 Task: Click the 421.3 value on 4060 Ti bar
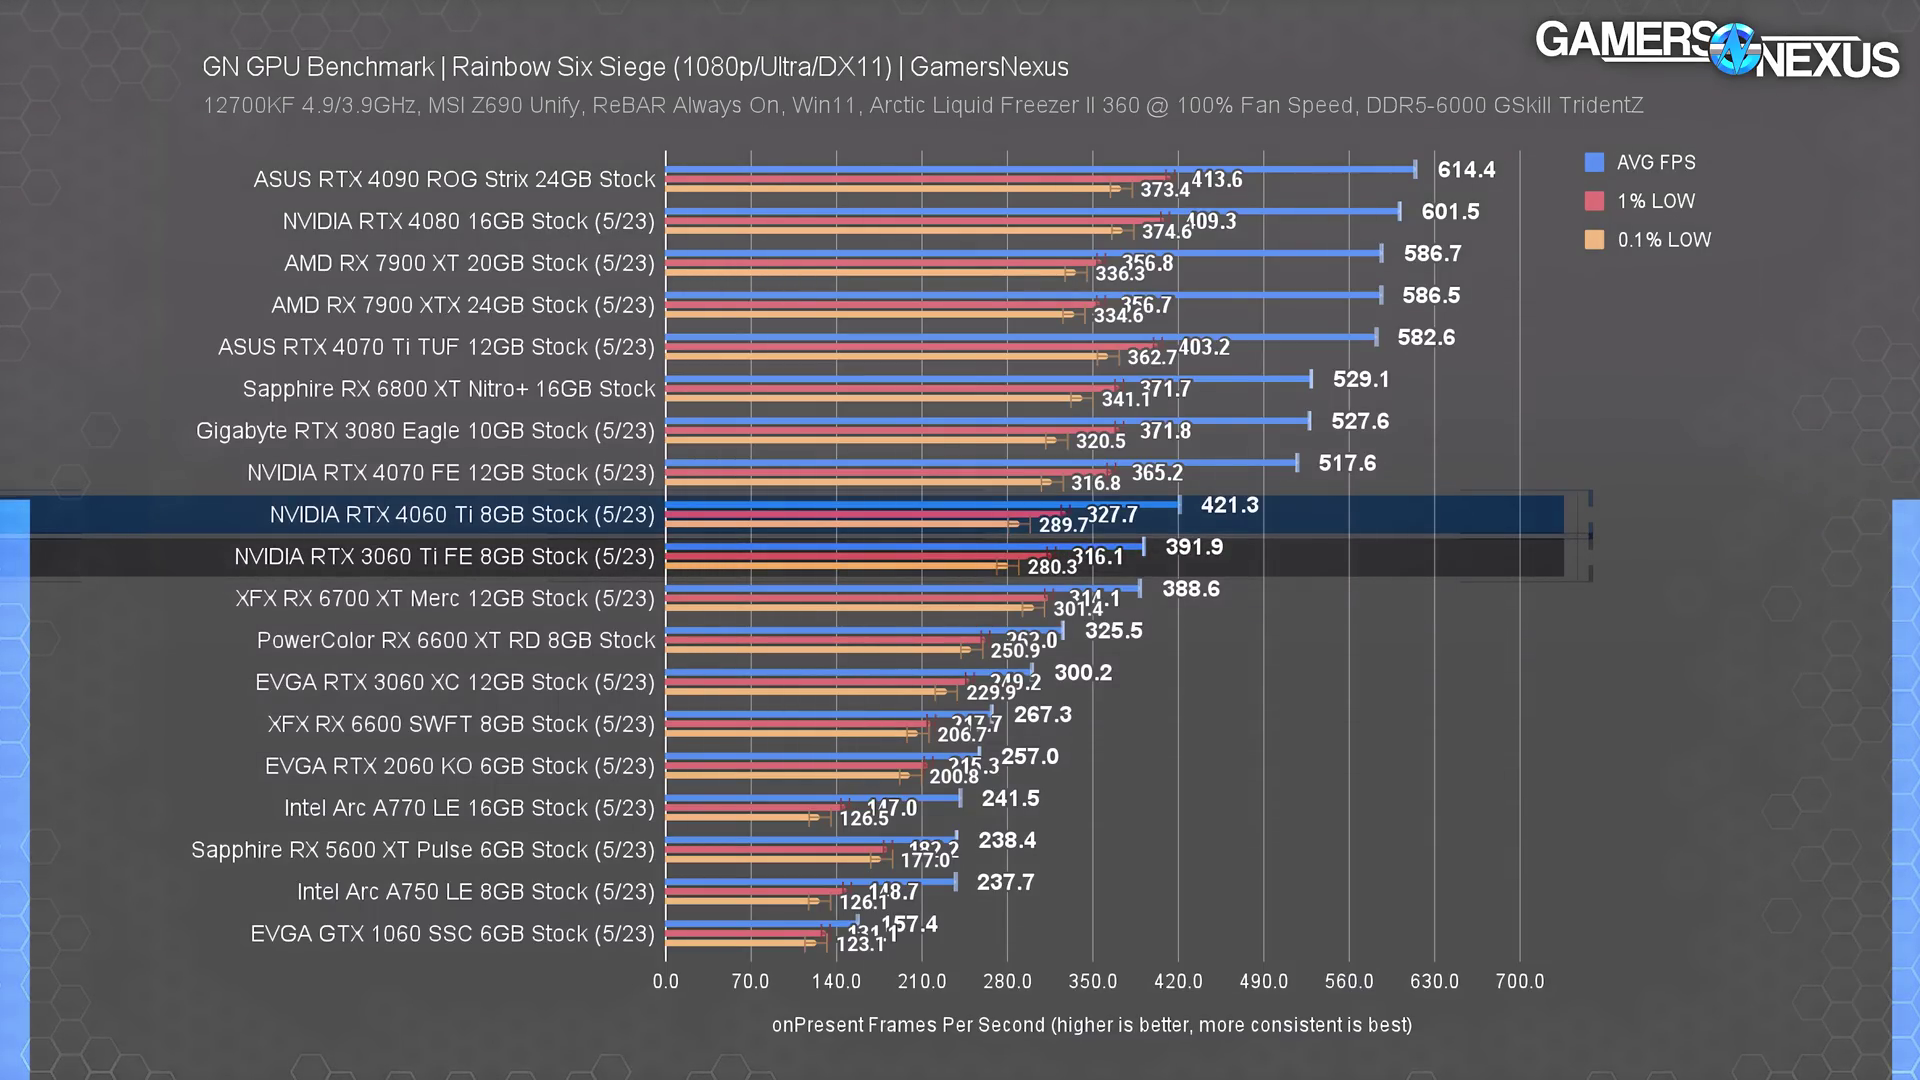click(1229, 505)
